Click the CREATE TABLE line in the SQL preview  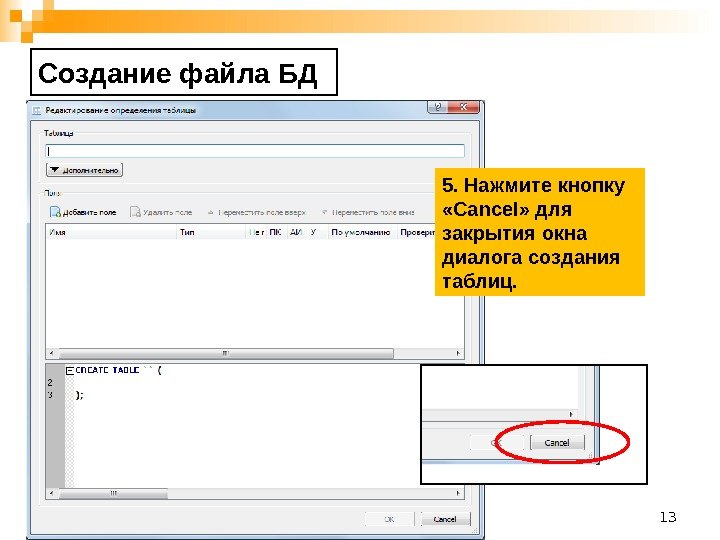118,370
